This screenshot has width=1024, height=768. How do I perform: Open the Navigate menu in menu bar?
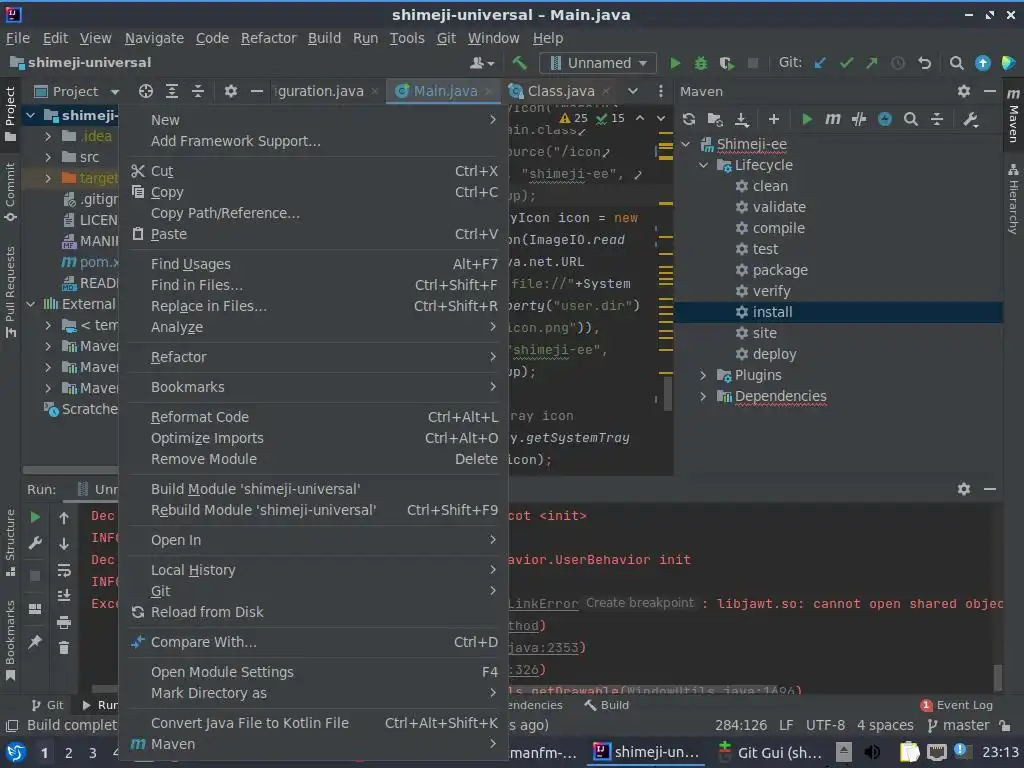(154, 39)
